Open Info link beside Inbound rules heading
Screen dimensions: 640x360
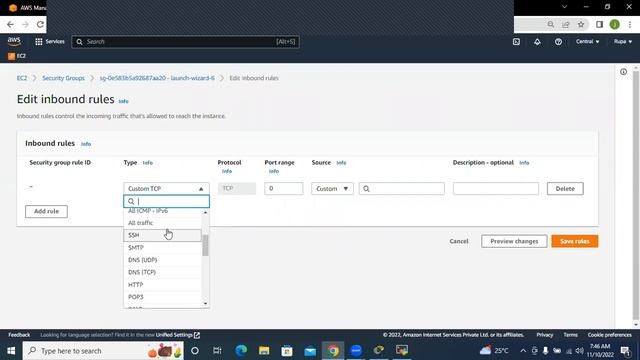pyautogui.click(x=86, y=144)
